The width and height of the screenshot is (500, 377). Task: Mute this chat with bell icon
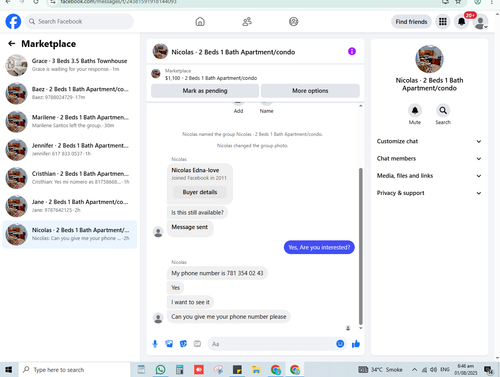tap(415, 110)
